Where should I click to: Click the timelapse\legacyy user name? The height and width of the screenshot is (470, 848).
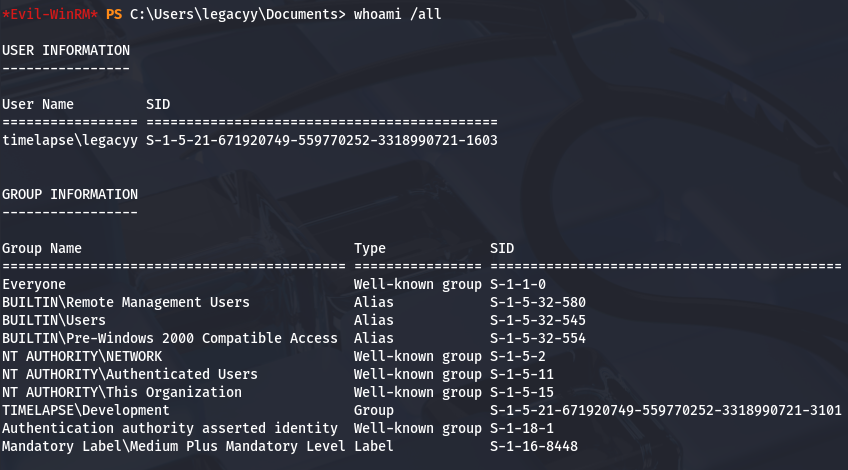coord(70,140)
